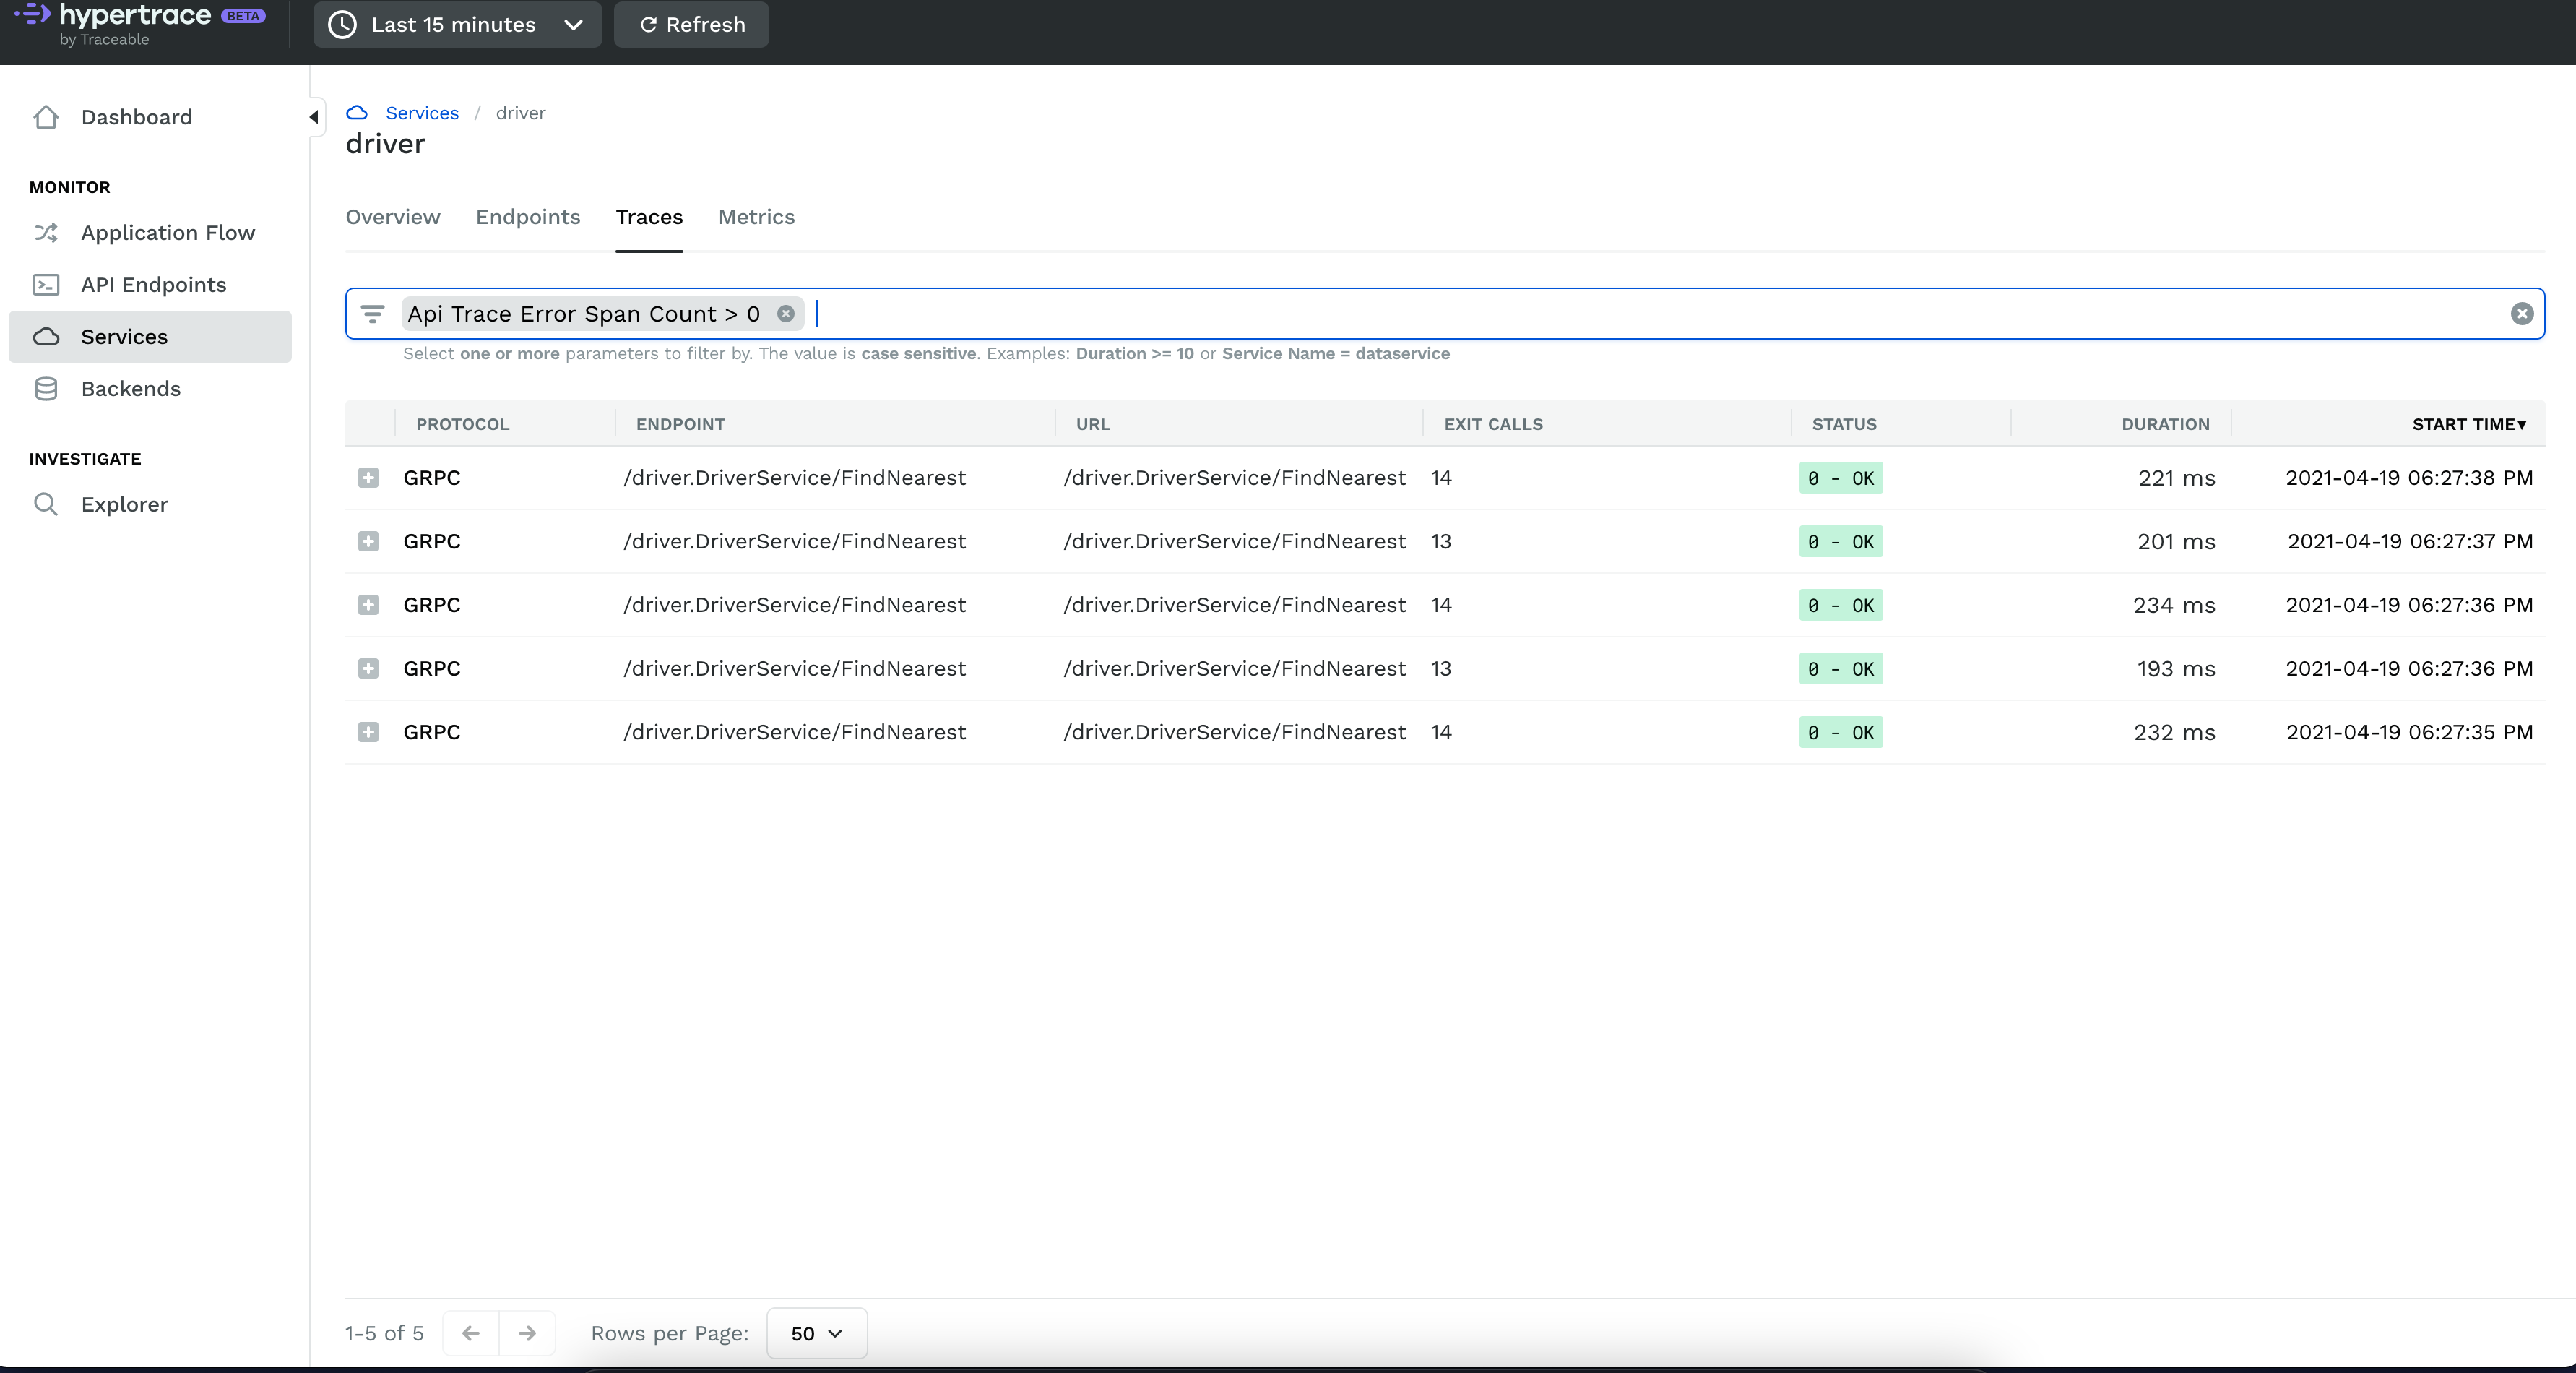Click the Refresh button
Screen dimensions: 2576x1373
pos(691,24)
